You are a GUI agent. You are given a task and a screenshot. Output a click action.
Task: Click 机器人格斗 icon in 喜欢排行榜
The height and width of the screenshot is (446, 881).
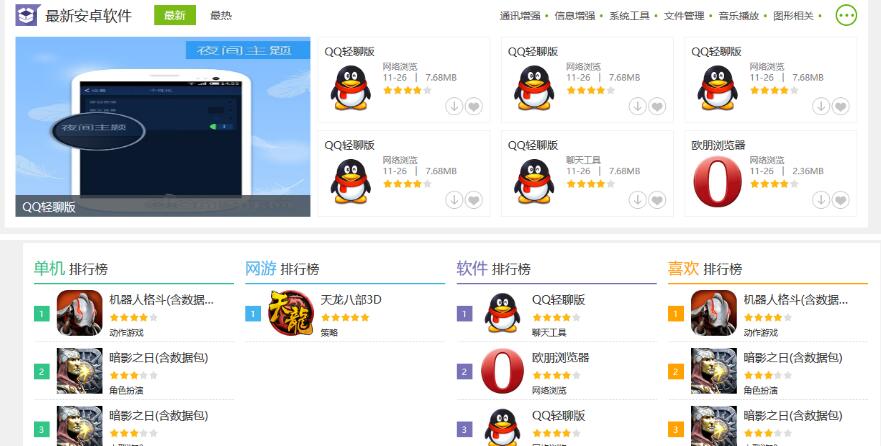coord(714,313)
